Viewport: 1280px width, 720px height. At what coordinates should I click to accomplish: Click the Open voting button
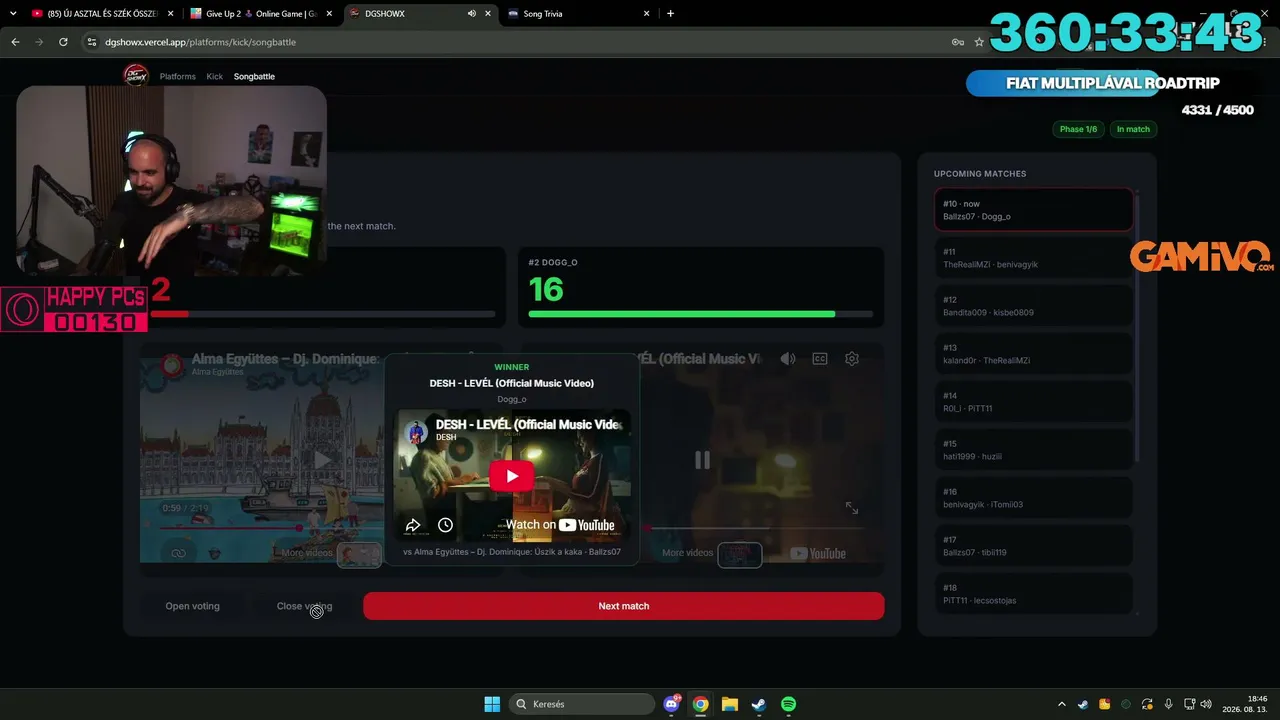click(x=192, y=606)
